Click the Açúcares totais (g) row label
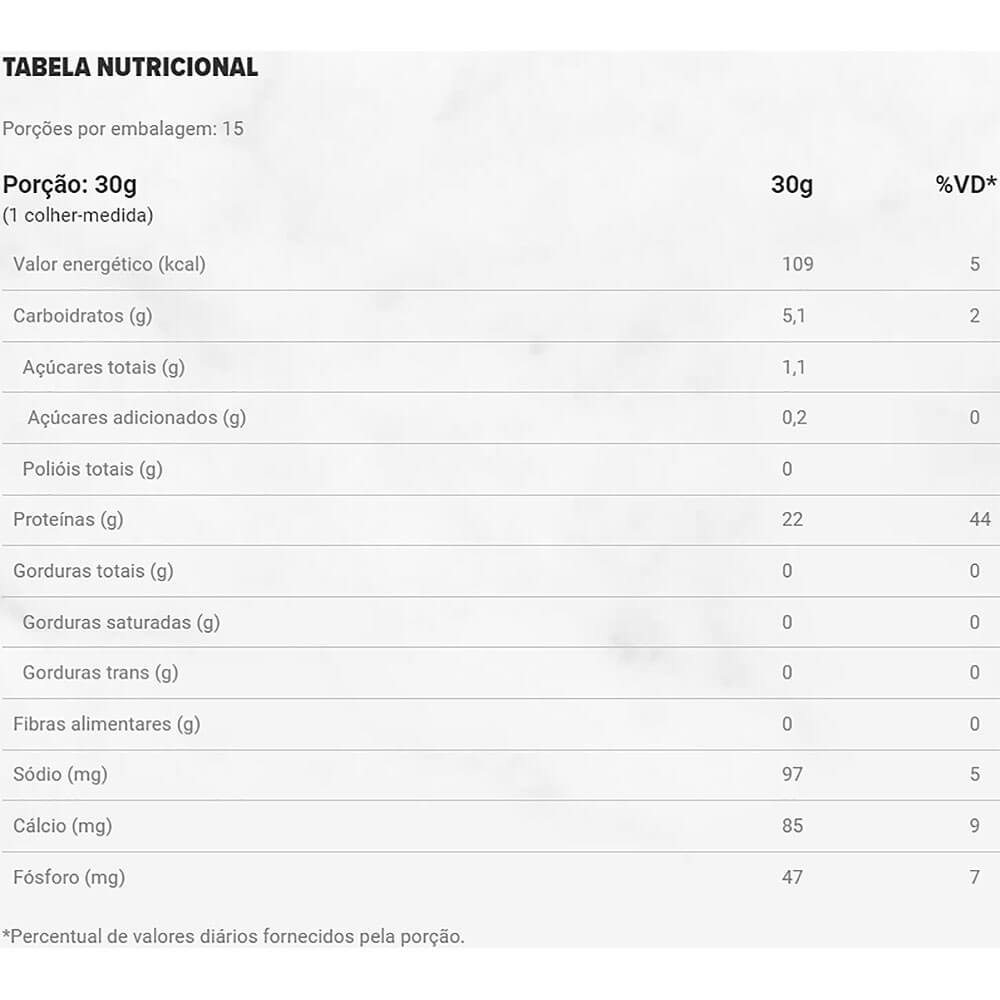 click(x=104, y=367)
